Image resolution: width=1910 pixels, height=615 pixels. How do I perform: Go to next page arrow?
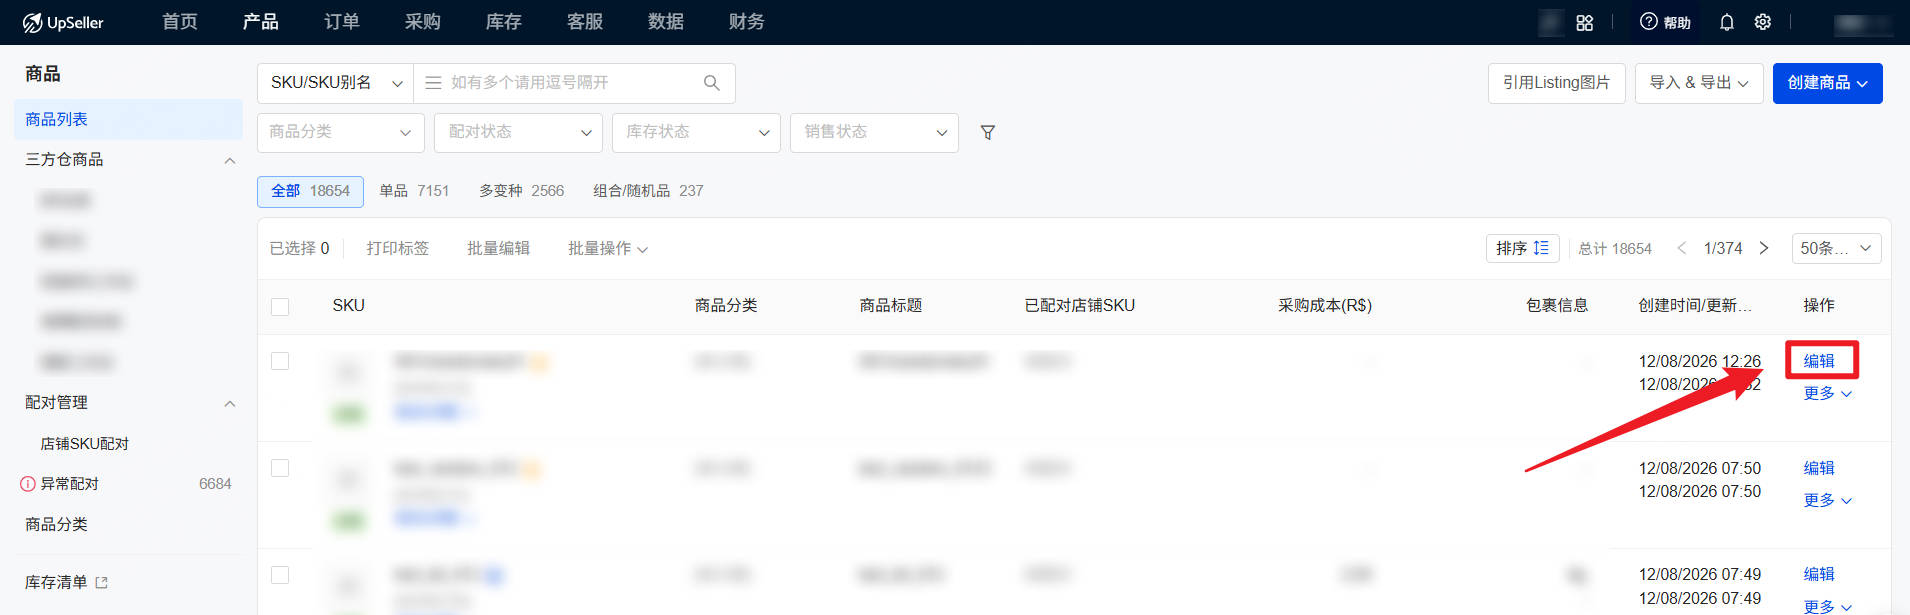pos(1764,248)
